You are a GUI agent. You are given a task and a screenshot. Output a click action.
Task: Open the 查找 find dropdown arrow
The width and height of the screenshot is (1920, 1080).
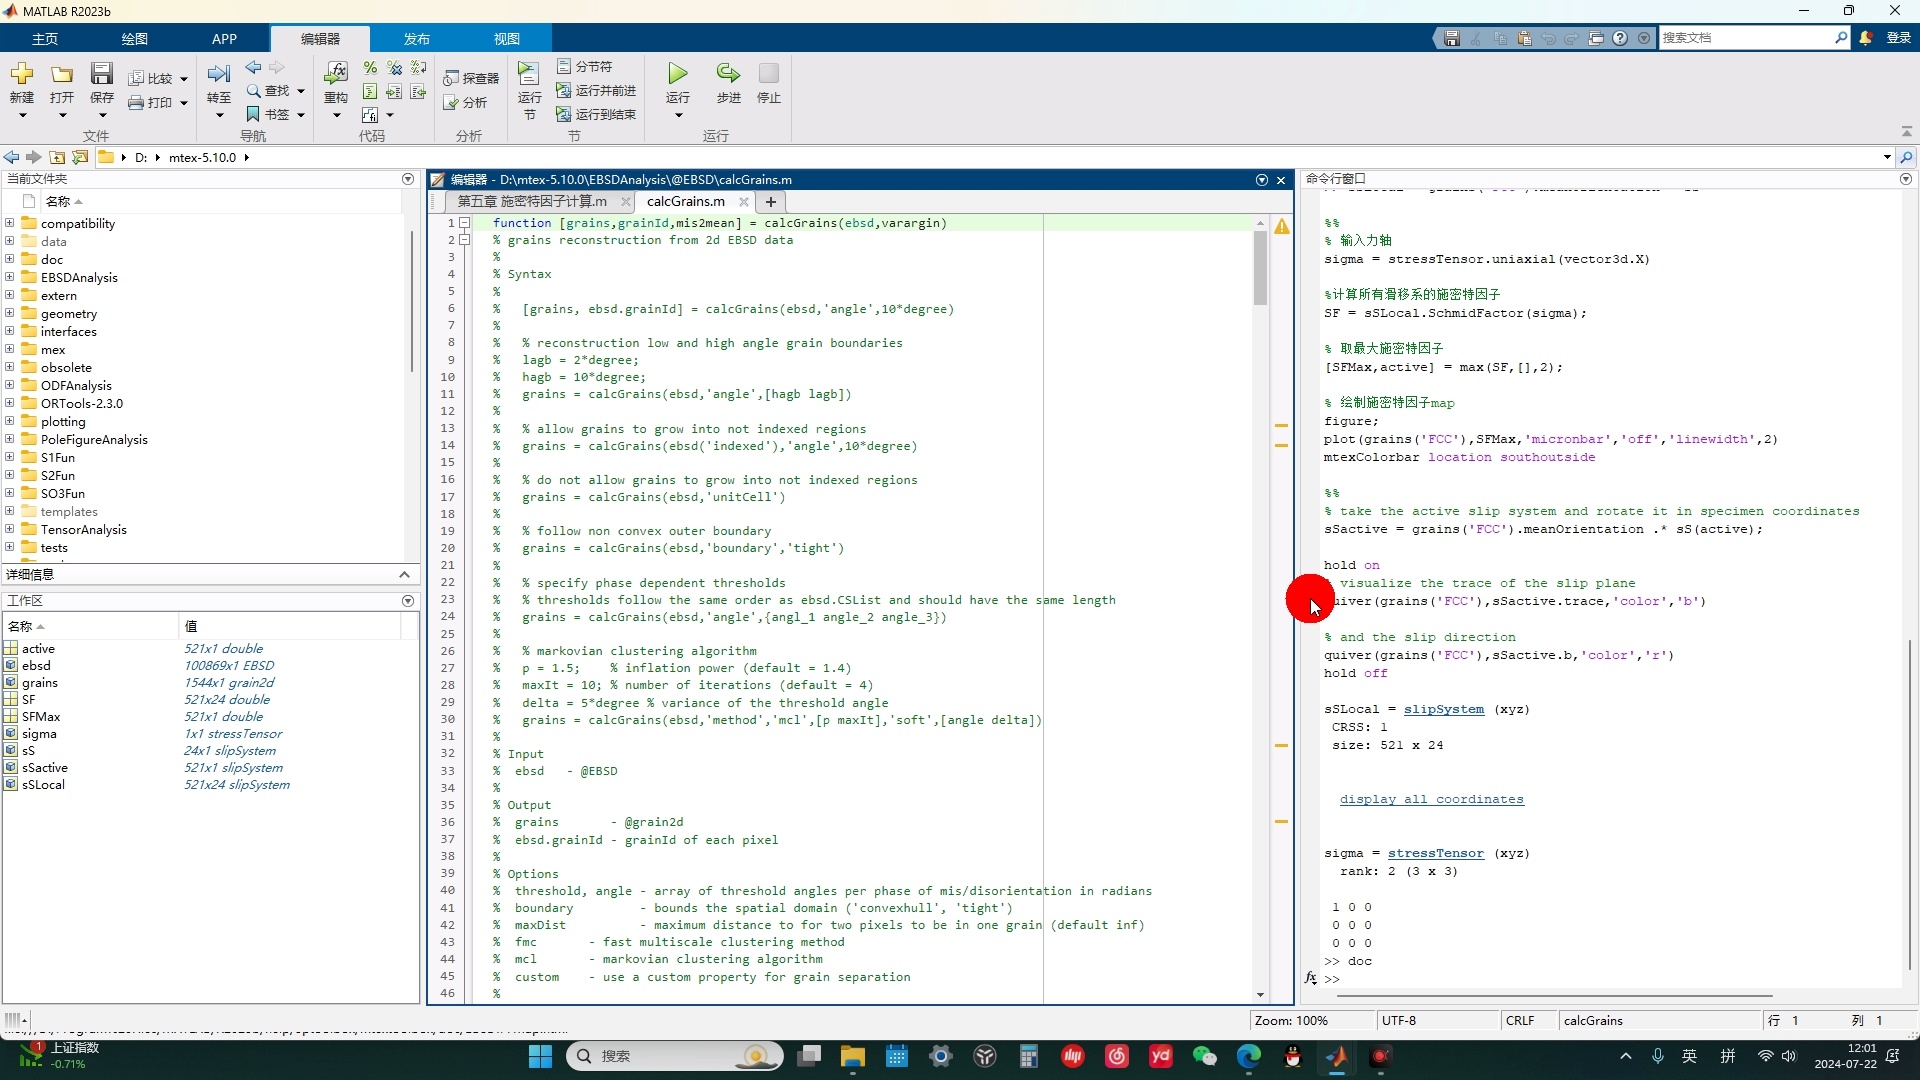point(300,91)
